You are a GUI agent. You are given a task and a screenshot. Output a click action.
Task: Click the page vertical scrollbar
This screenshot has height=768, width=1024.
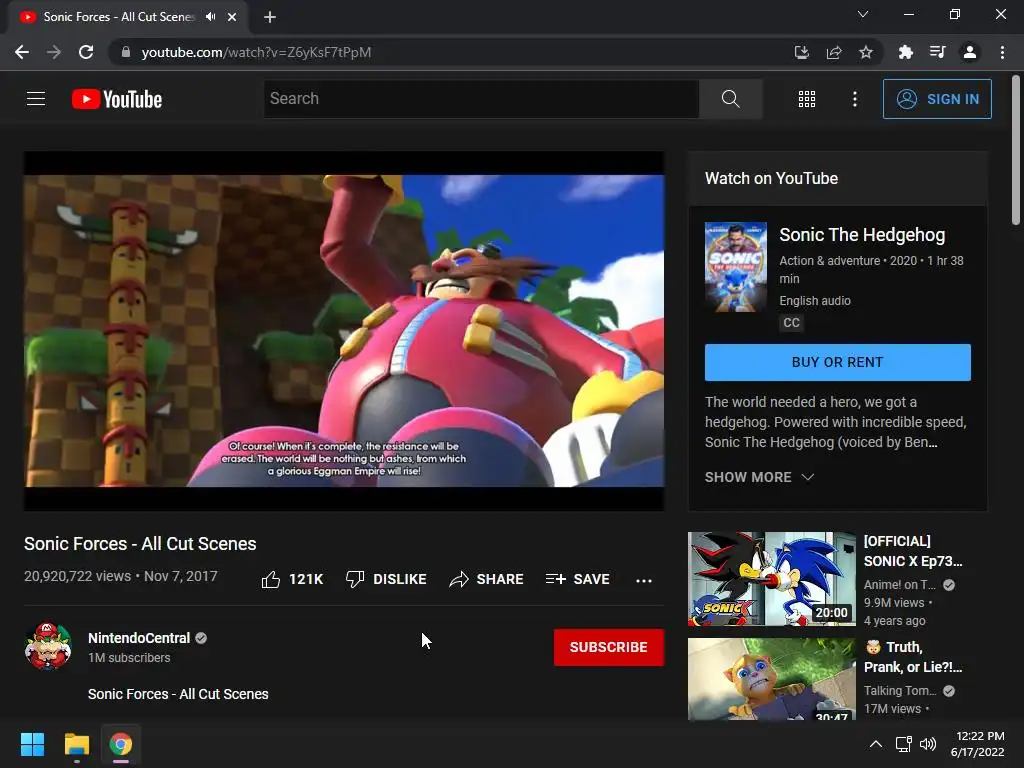click(x=1016, y=150)
